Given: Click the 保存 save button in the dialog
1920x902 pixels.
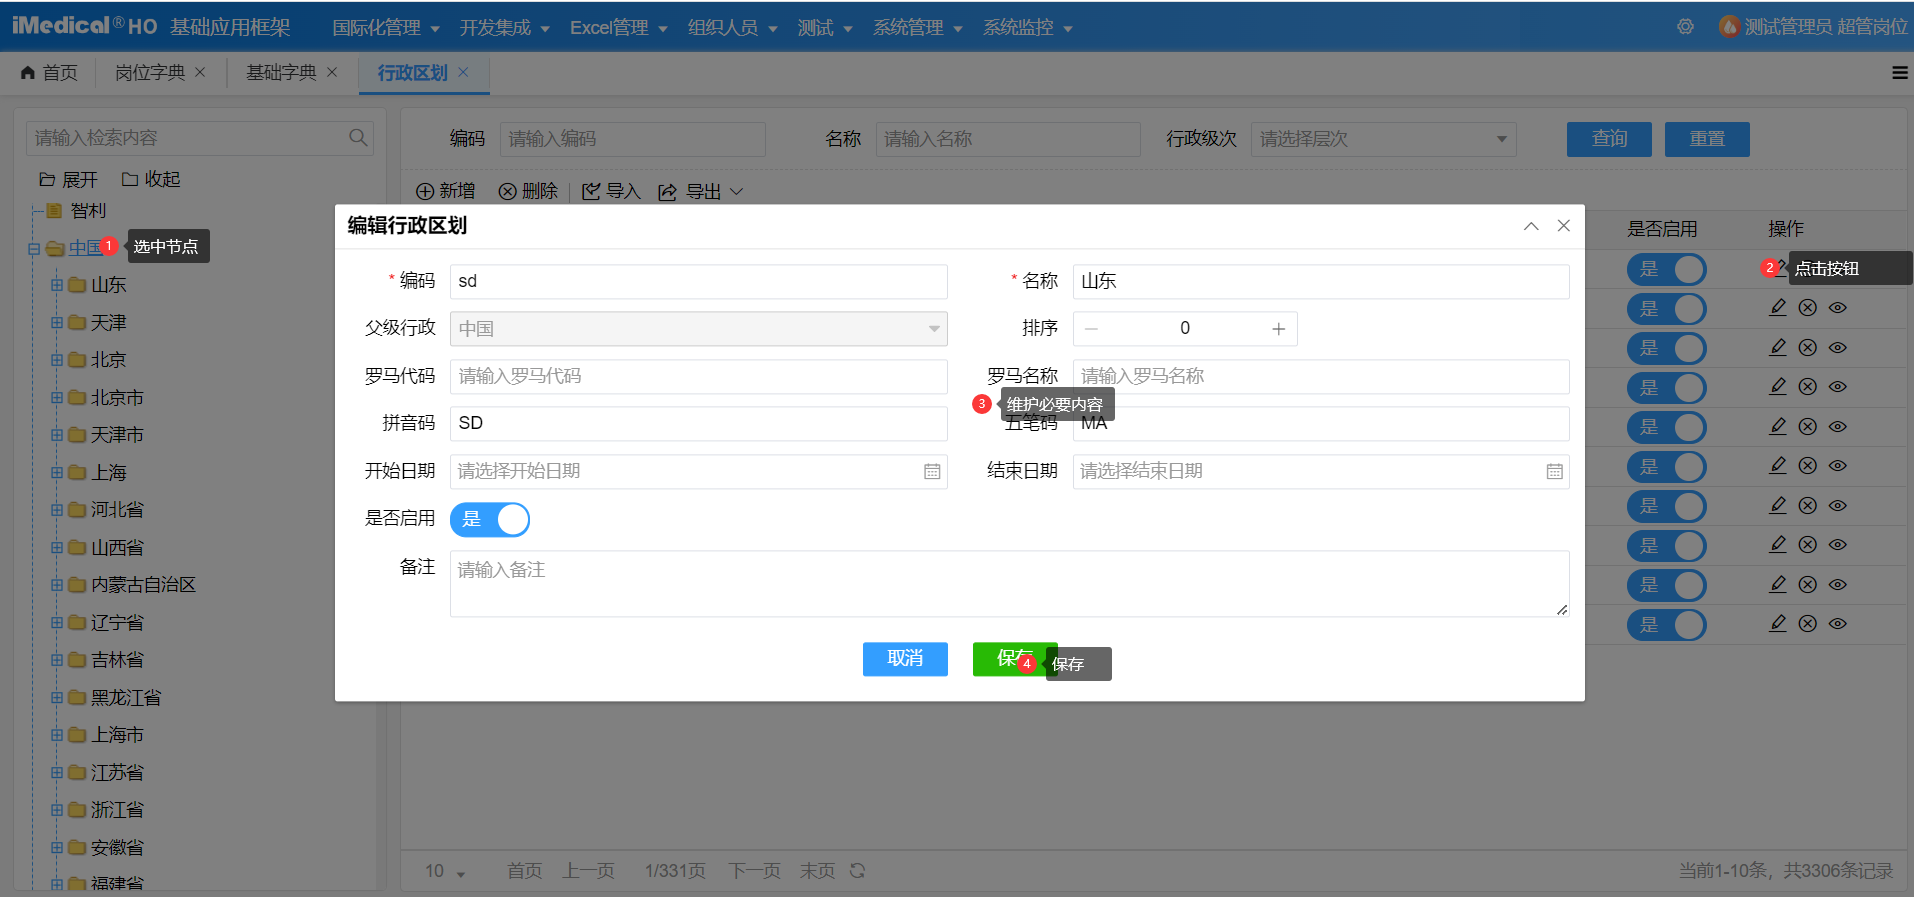Looking at the screenshot, I should (1012, 659).
